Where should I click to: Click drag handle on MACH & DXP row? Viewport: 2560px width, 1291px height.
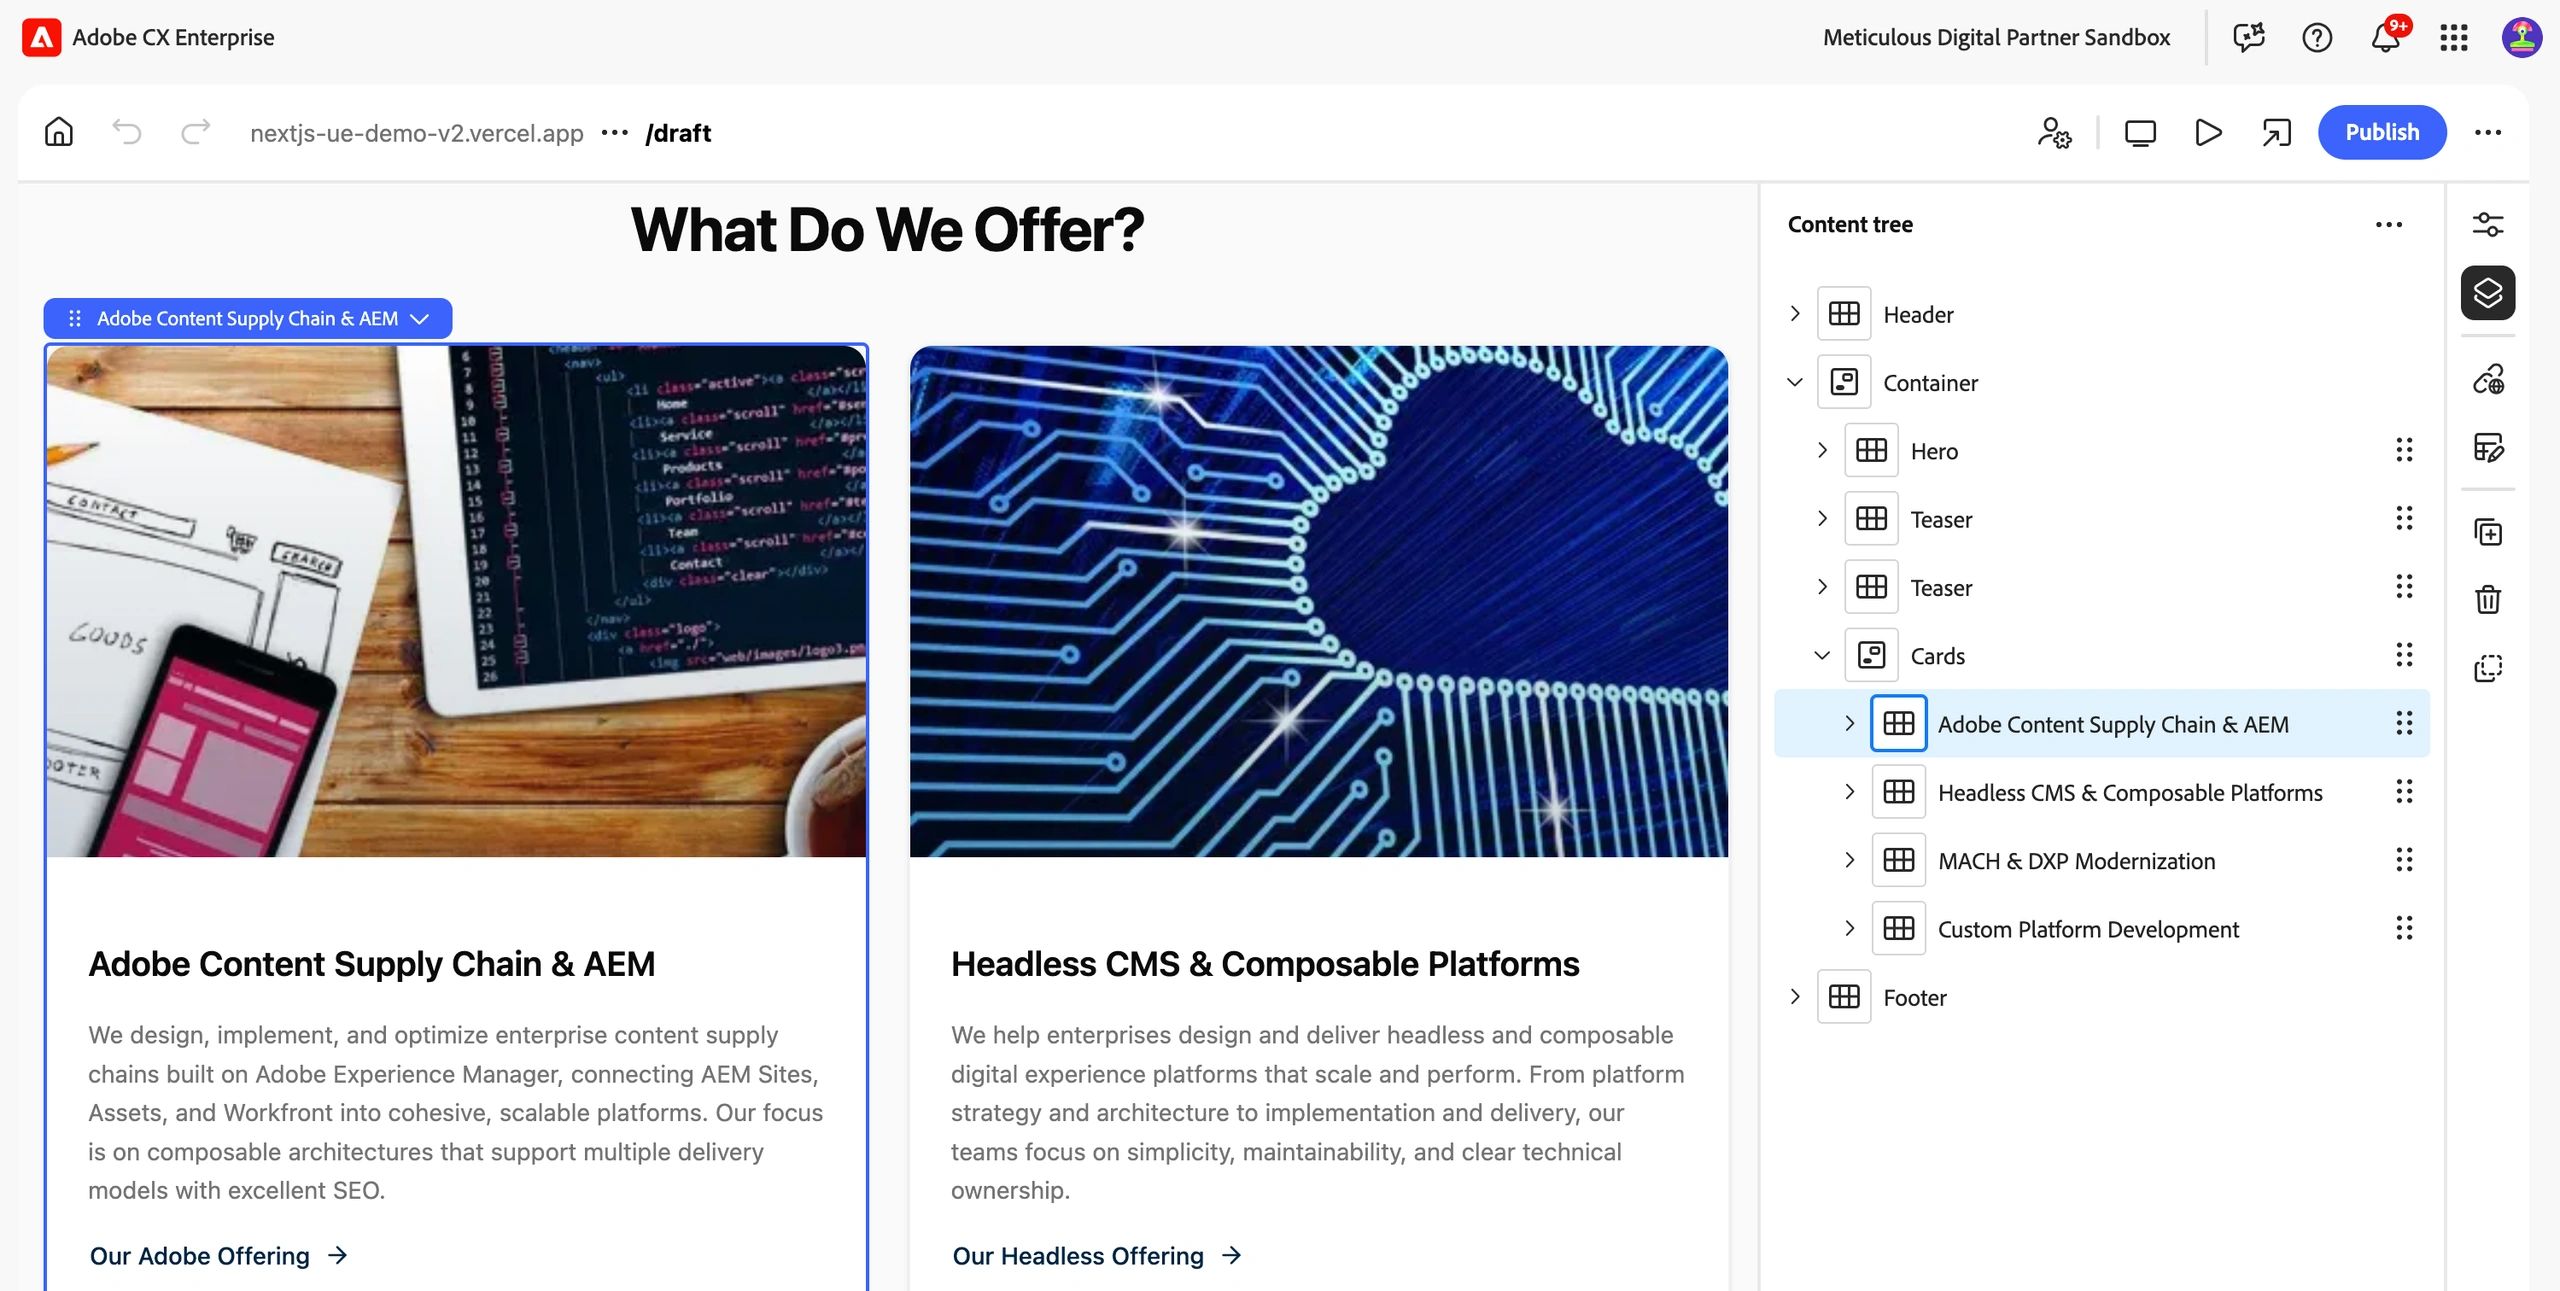pos(2404,860)
